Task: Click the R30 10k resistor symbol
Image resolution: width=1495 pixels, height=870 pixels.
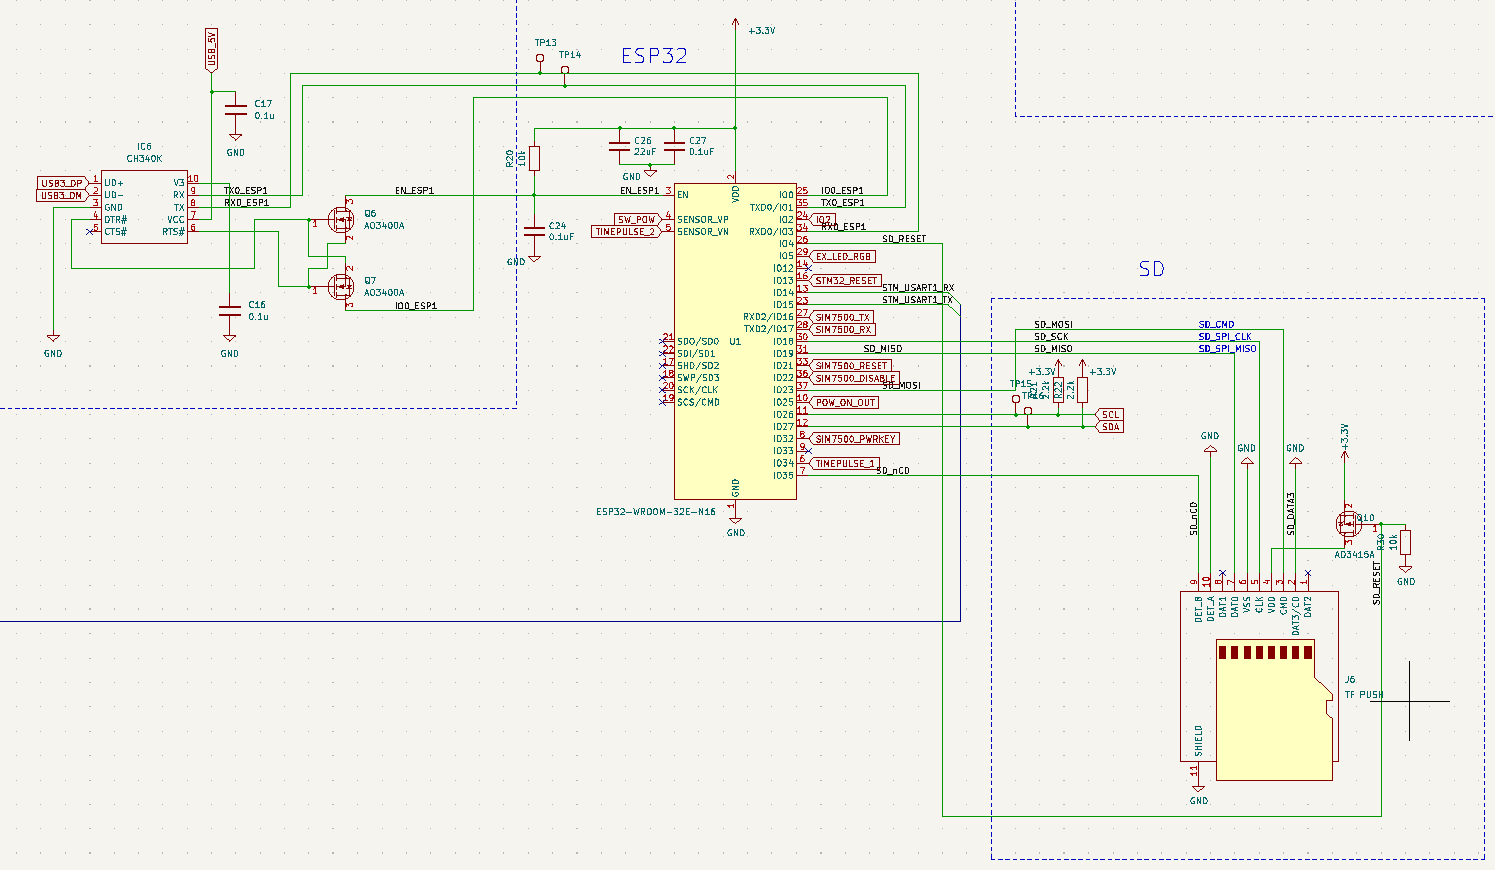Action: tap(1406, 542)
